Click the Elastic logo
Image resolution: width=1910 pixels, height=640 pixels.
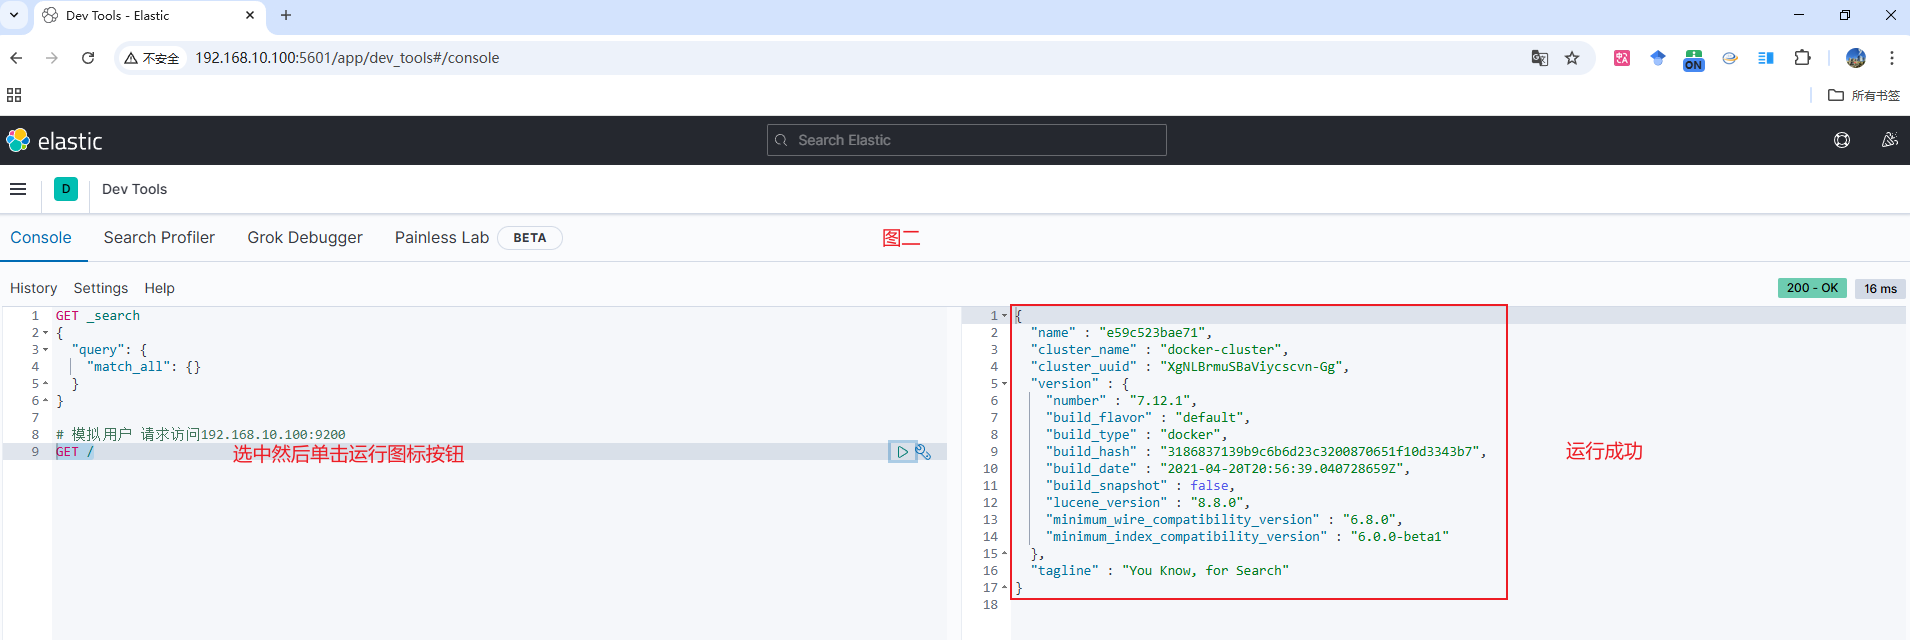[x=55, y=141]
